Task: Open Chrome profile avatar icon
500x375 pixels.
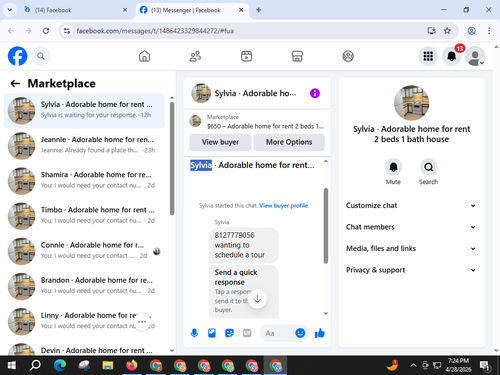Action: point(471,31)
